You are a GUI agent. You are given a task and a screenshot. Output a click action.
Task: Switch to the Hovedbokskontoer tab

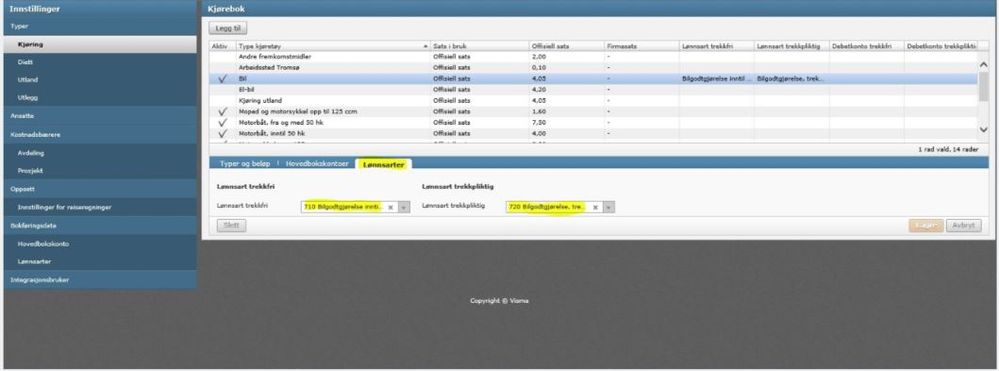(x=317, y=164)
